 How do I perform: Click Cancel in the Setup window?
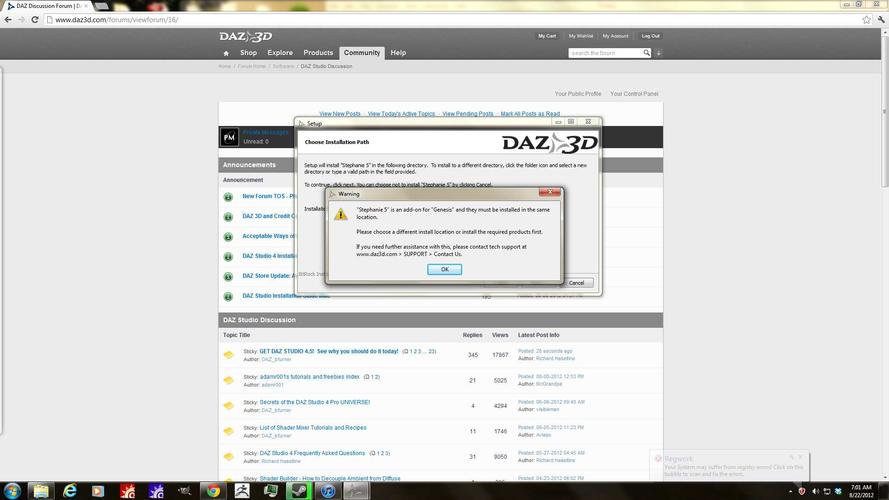click(577, 283)
